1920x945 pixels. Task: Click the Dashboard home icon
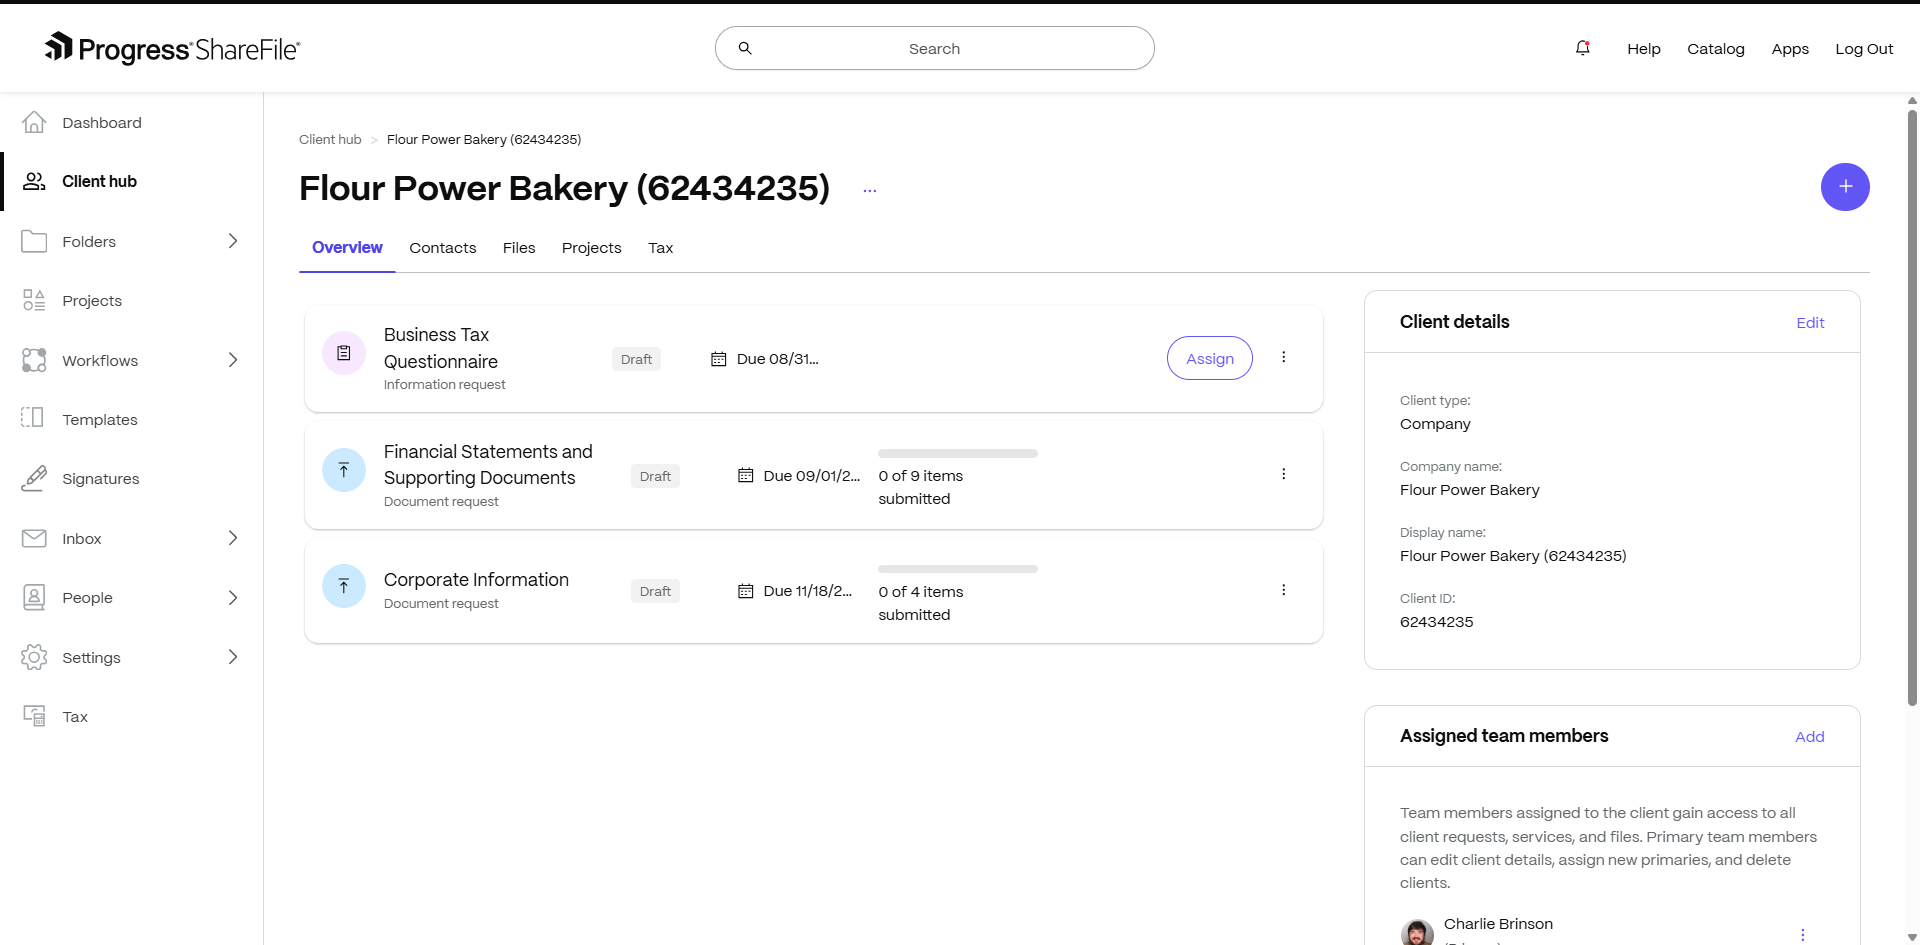(34, 122)
